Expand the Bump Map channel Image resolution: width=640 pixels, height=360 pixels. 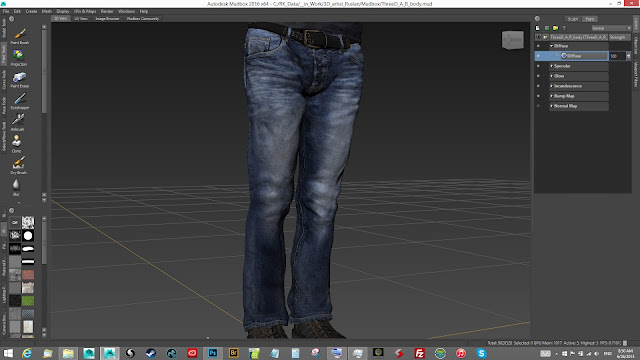[551, 96]
